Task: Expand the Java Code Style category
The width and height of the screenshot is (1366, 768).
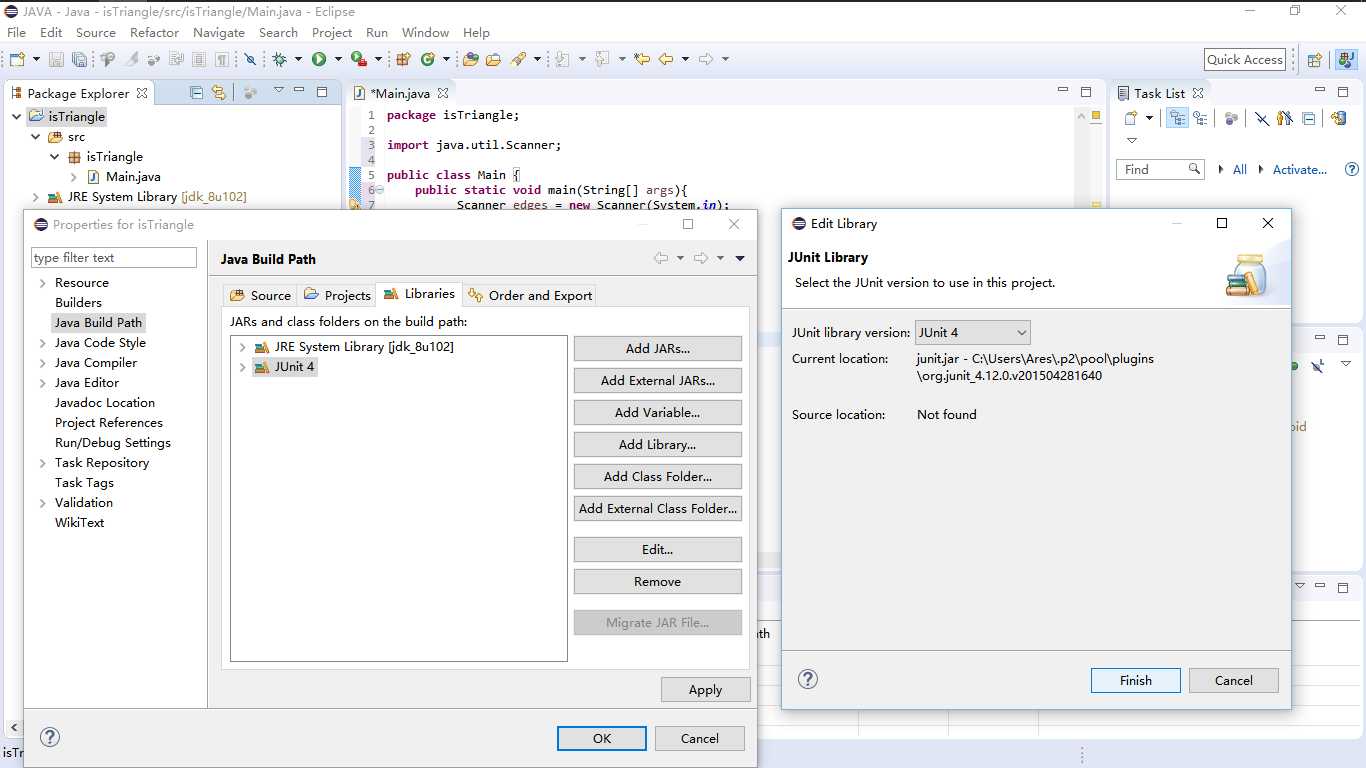Action: point(43,343)
